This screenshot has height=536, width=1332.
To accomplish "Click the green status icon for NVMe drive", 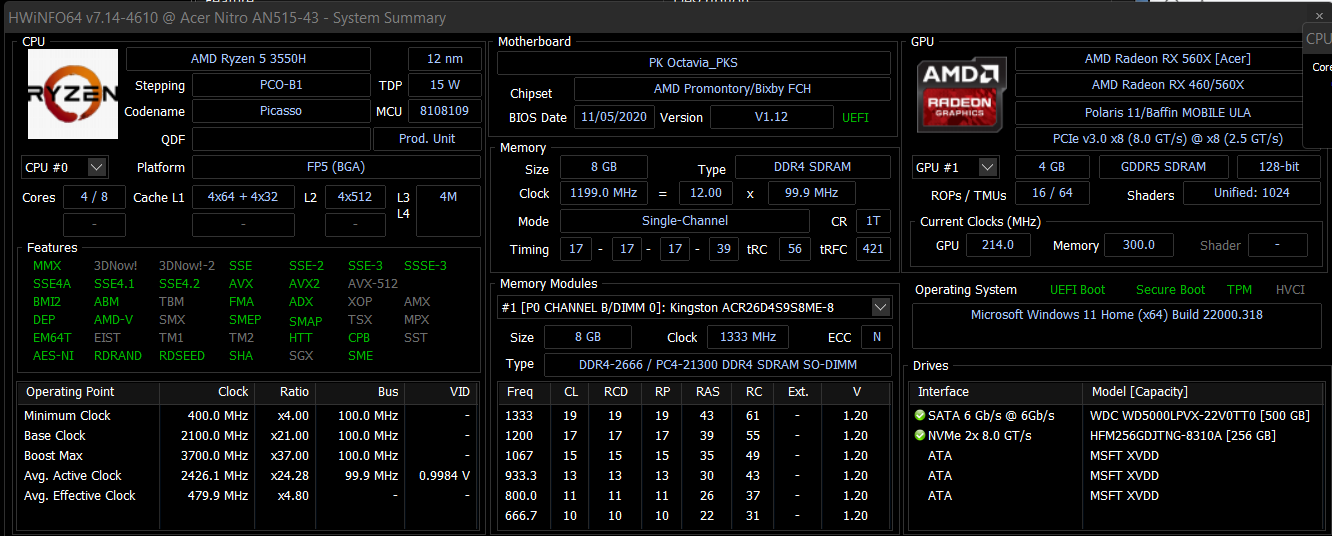I will click(x=920, y=435).
